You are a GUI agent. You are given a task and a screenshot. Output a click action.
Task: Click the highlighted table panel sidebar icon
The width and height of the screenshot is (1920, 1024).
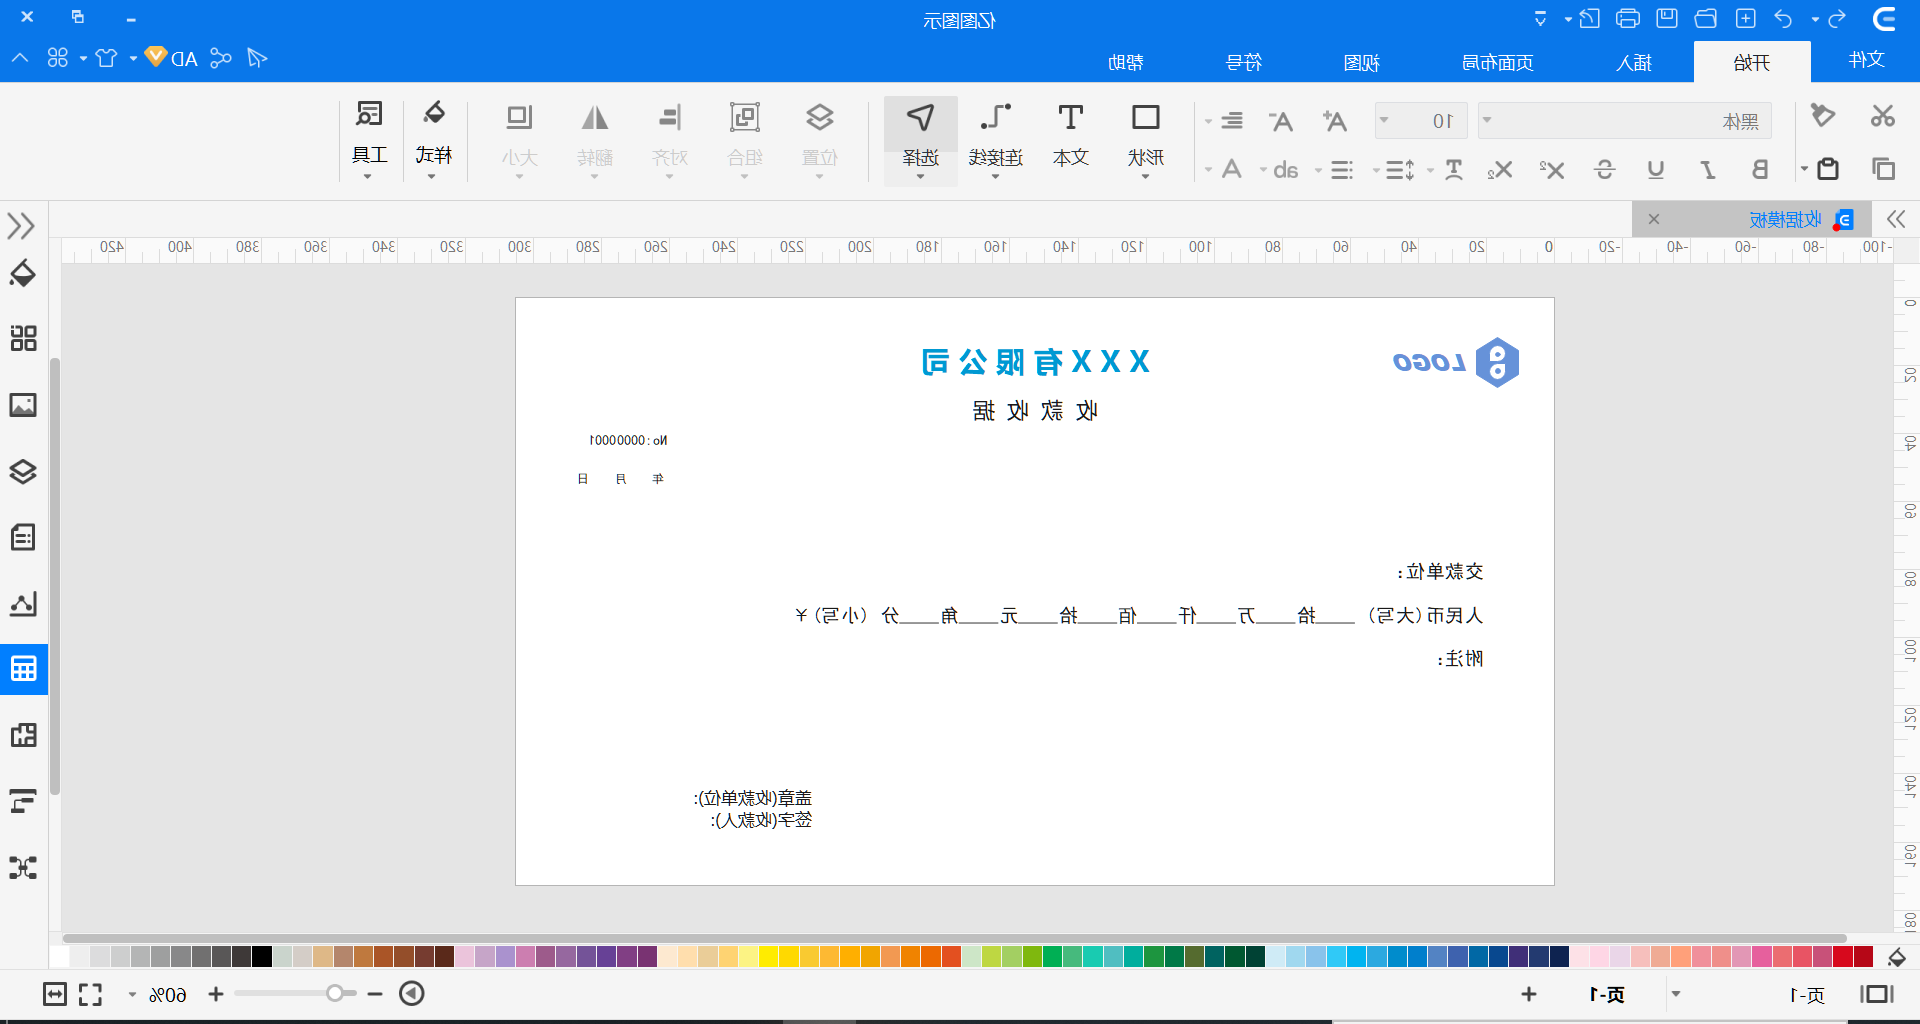click(x=23, y=669)
